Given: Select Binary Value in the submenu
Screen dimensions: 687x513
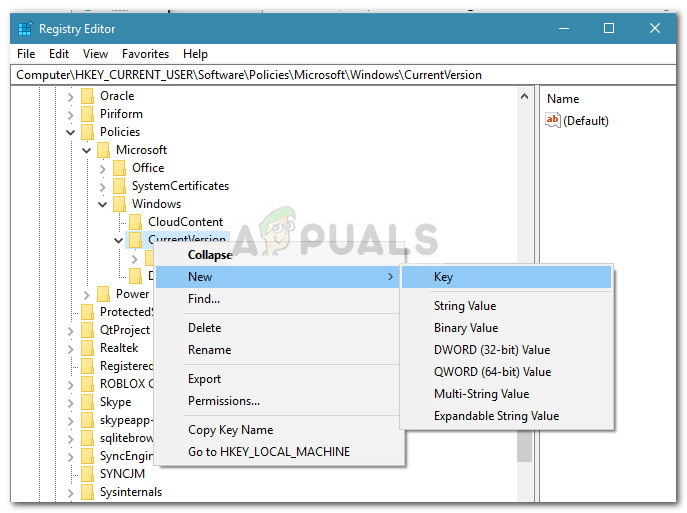Looking at the screenshot, I should [506, 328].
